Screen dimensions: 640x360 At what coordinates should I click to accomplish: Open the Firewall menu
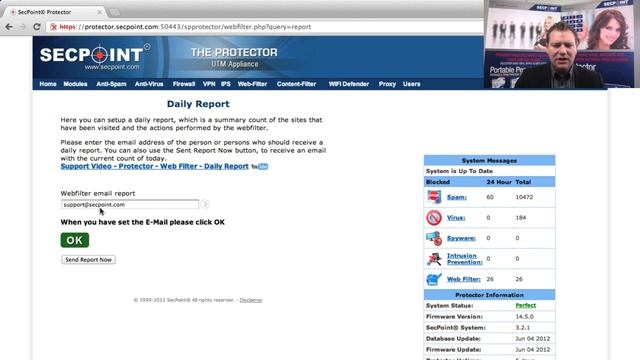[x=184, y=84]
